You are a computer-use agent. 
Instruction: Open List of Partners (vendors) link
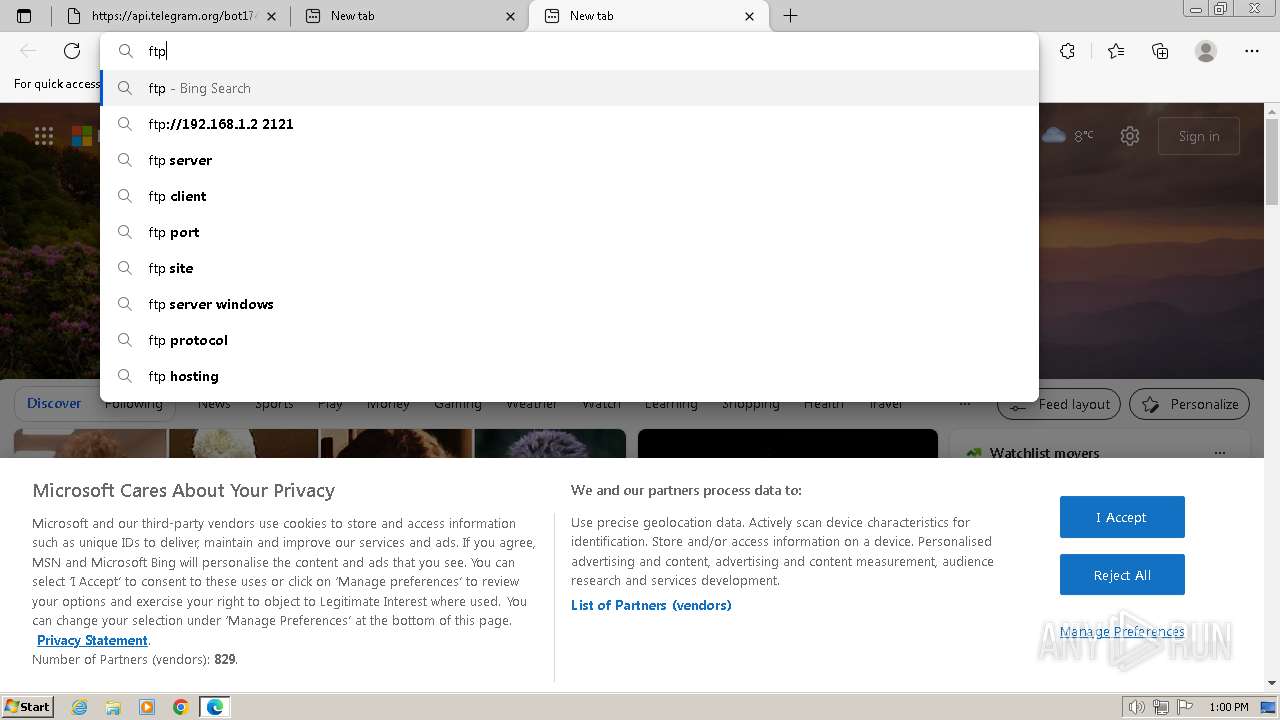(x=651, y=605)
